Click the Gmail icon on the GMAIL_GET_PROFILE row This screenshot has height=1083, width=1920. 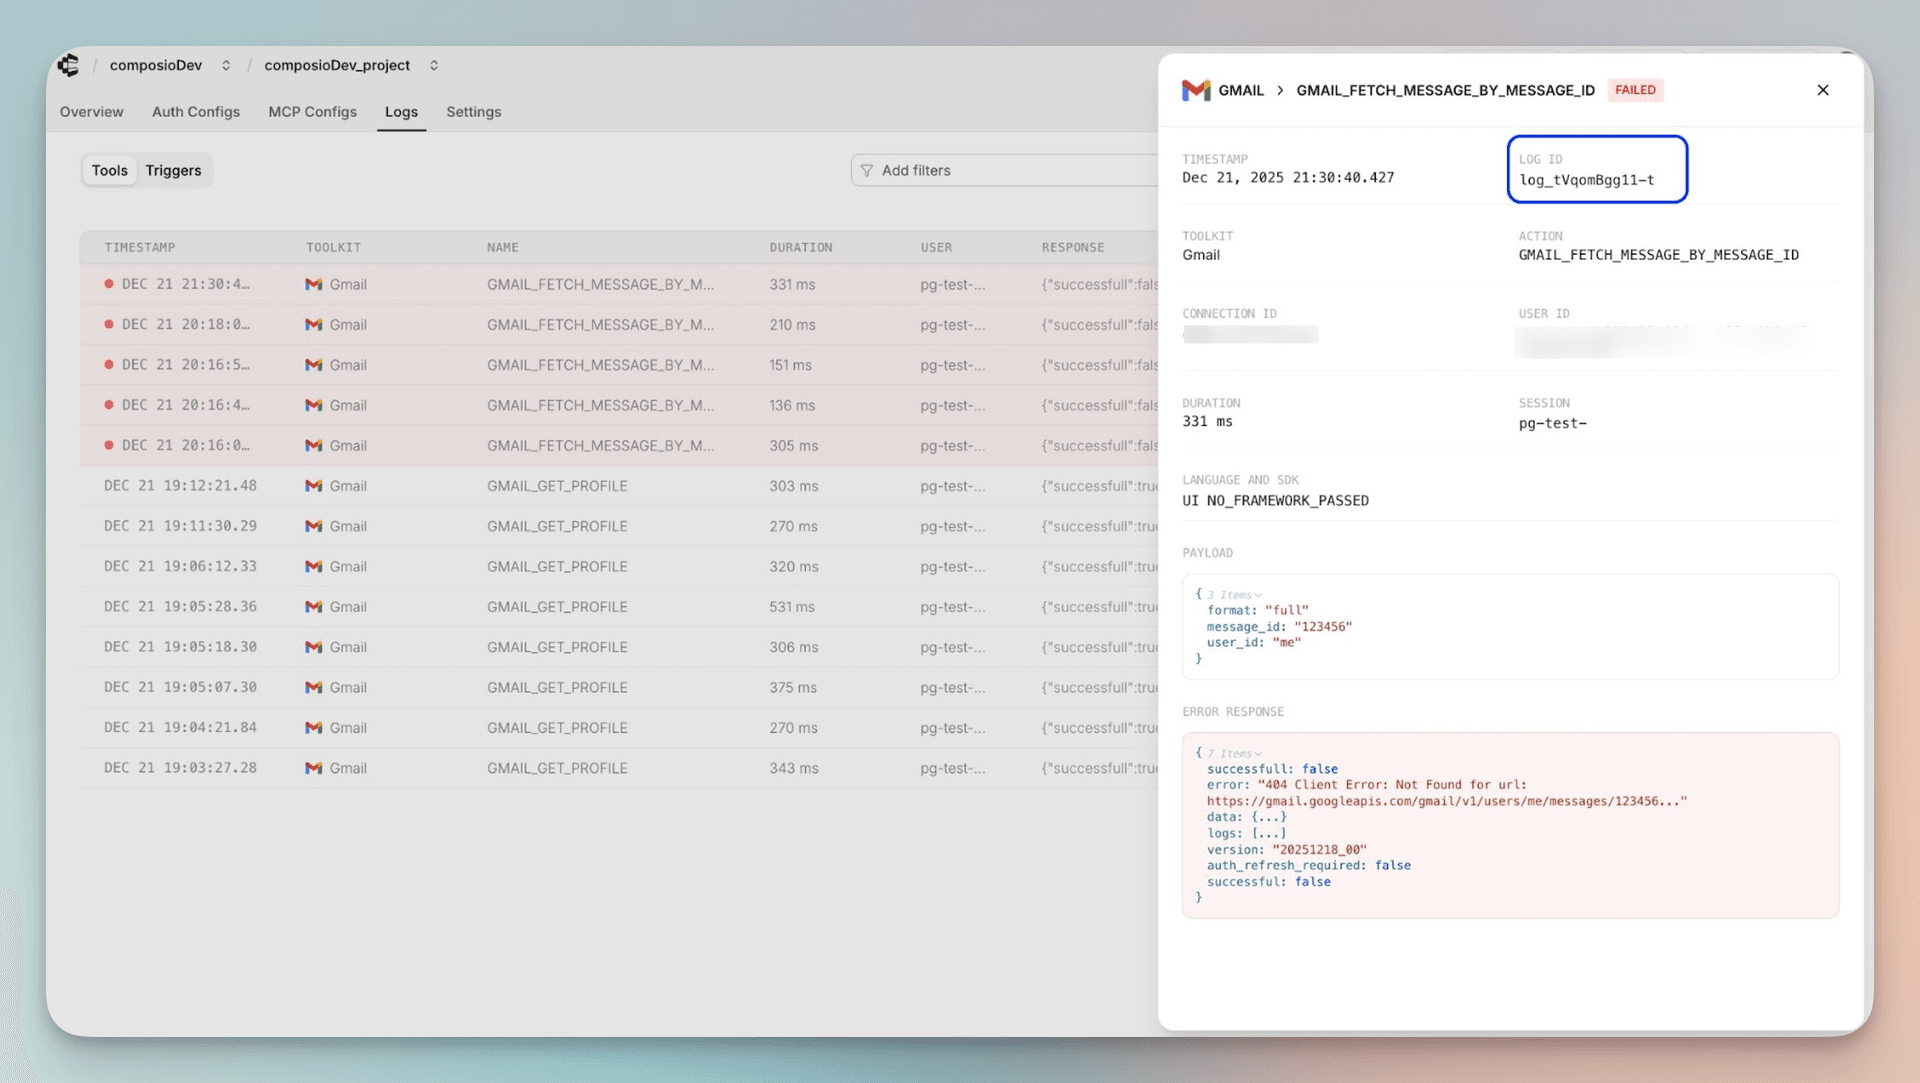313,486
